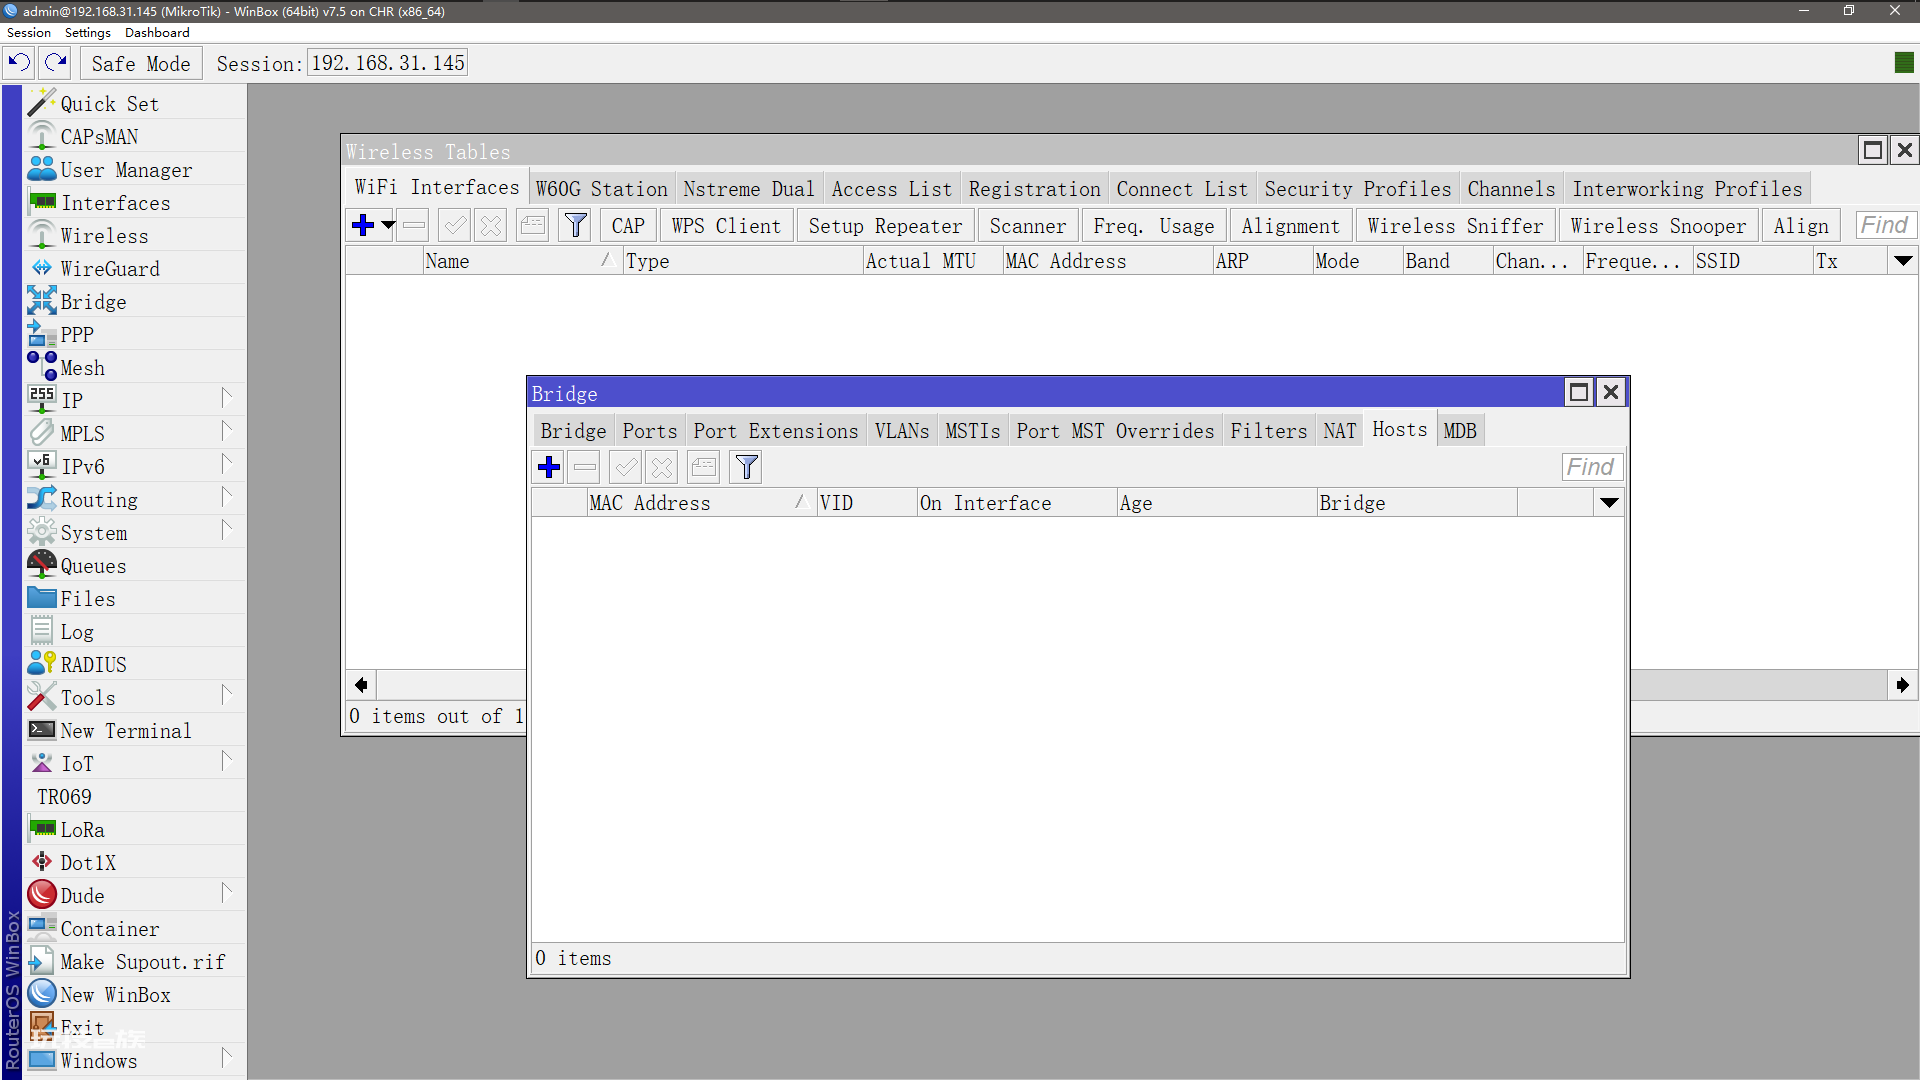Toggle Safe Mode on

(140, 63)
